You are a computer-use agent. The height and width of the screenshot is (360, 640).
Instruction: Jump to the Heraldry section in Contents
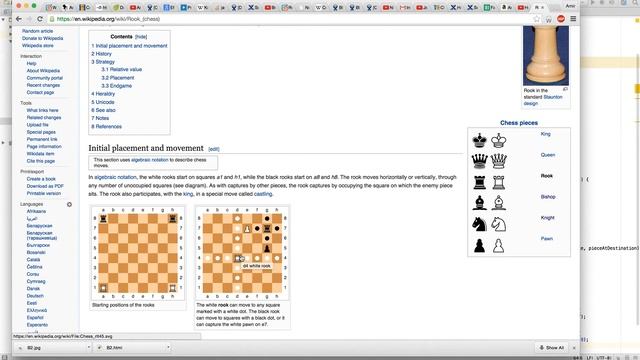(x=103, y=94)
